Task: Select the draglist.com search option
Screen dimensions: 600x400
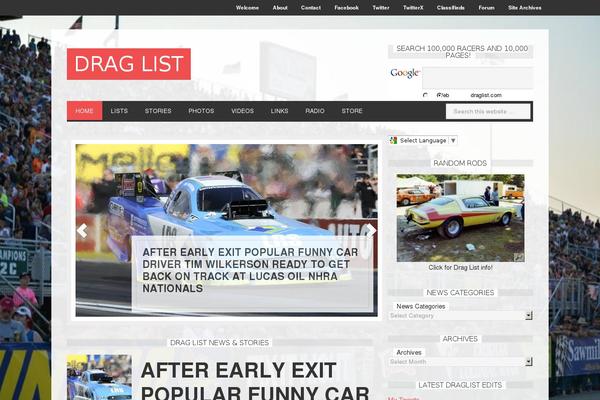Action: pyautogui.click(x=486, y=95)
